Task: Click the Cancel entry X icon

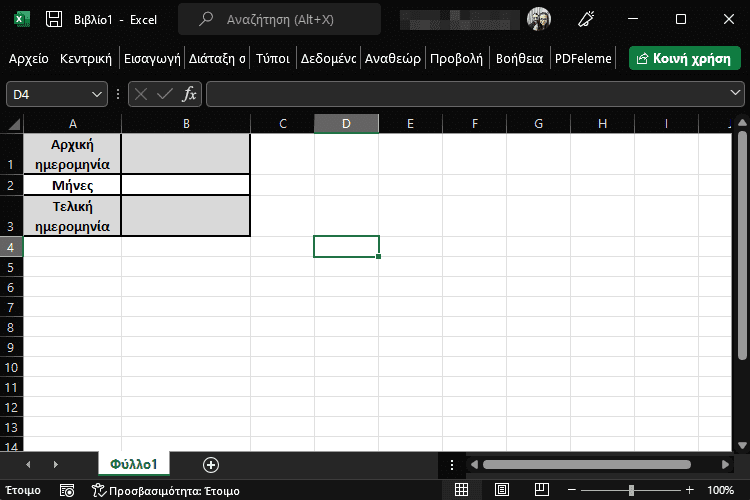Action: click(141, 94)
